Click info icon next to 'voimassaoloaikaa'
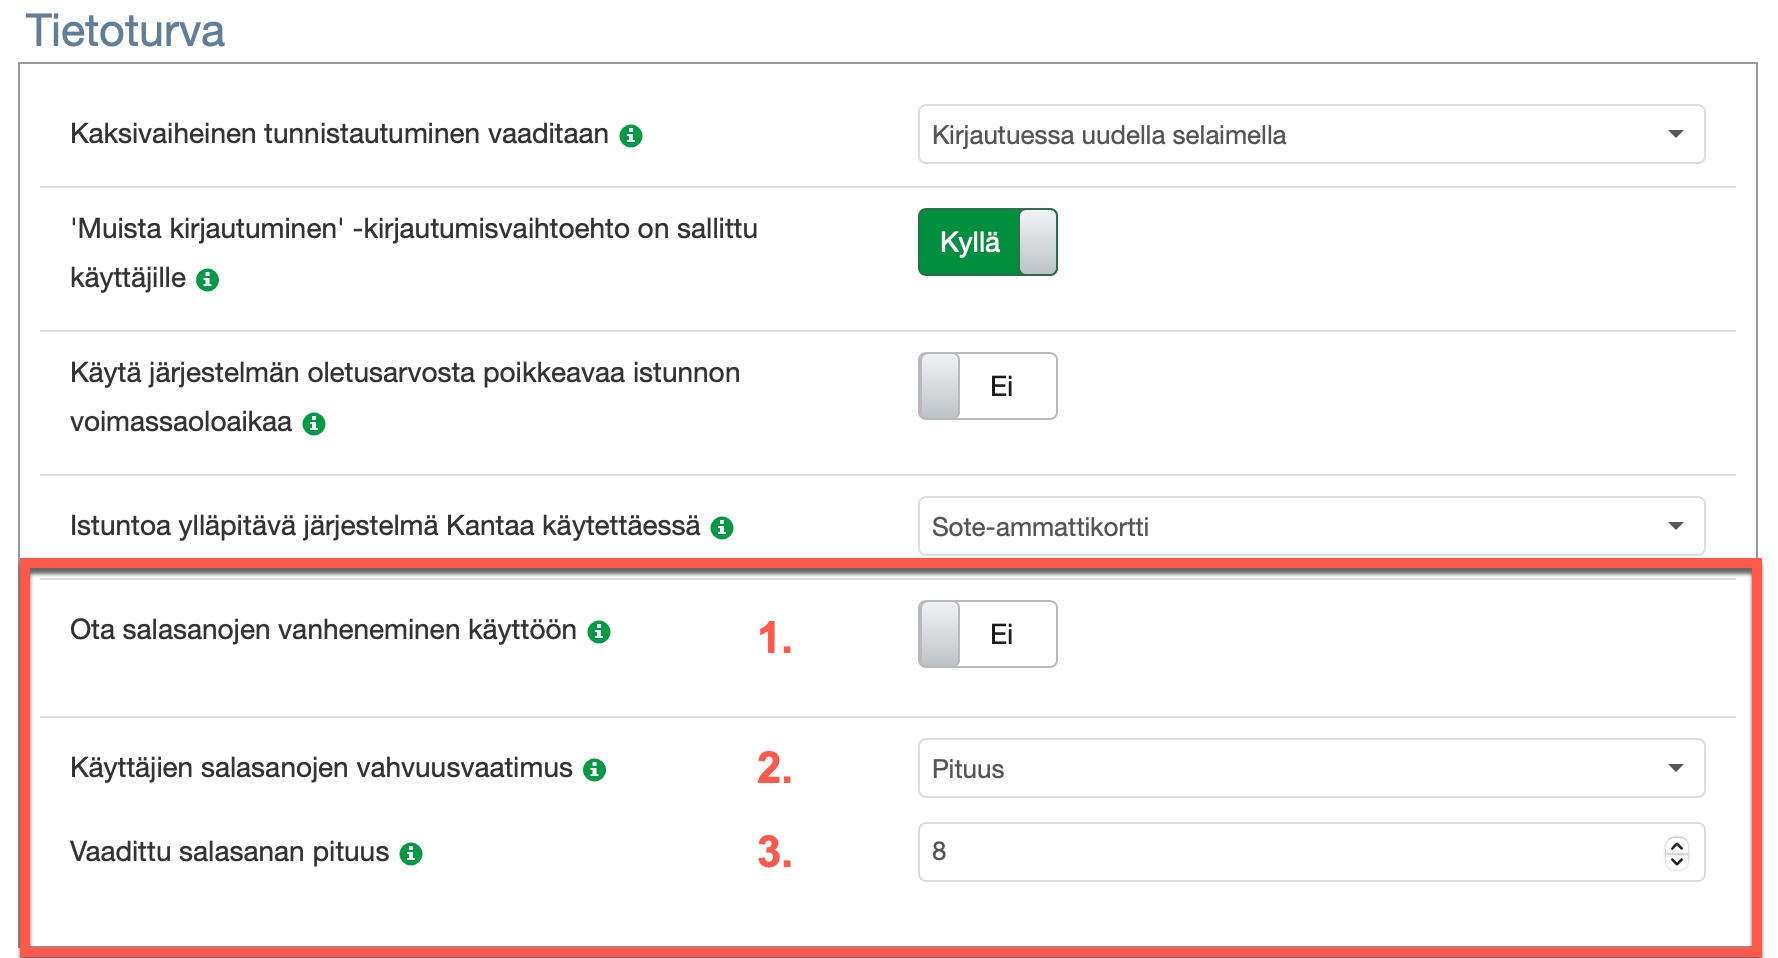Screen dimensions: 1778x958 point(314,424)
